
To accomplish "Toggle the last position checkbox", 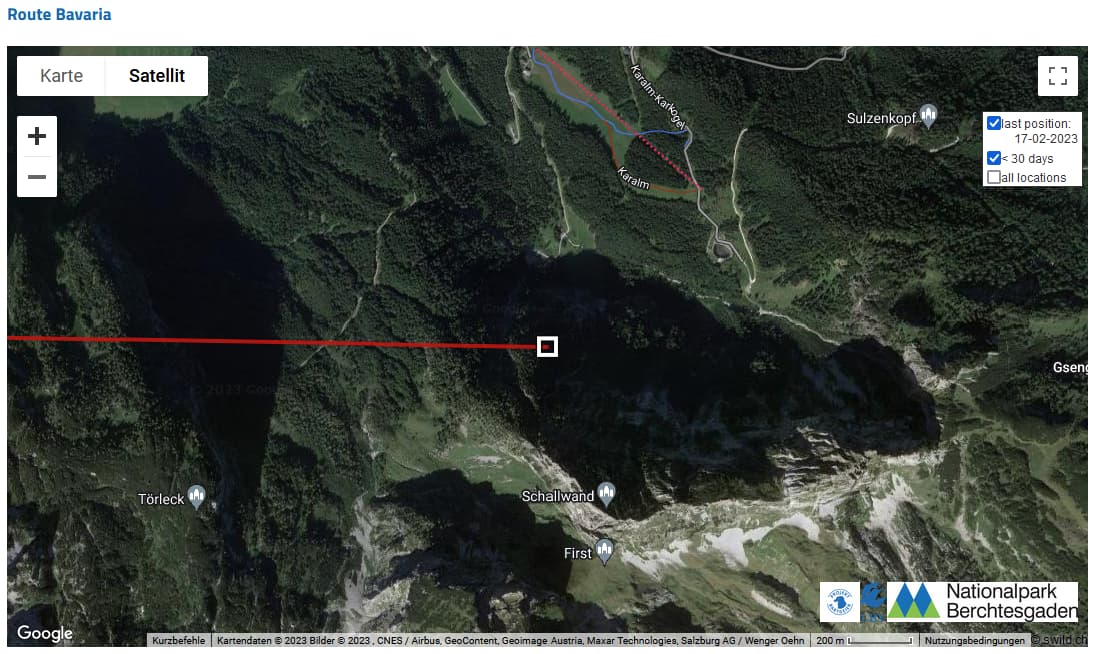I will click(x=993, y=123).
